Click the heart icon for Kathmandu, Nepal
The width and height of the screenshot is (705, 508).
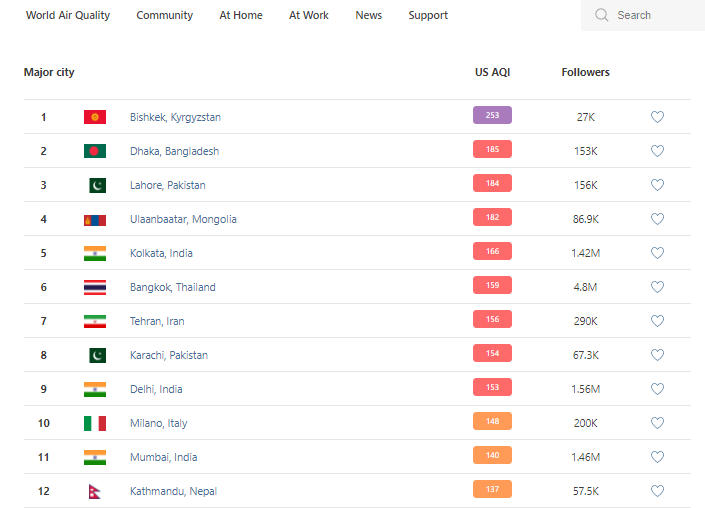[x=657, y=491]
